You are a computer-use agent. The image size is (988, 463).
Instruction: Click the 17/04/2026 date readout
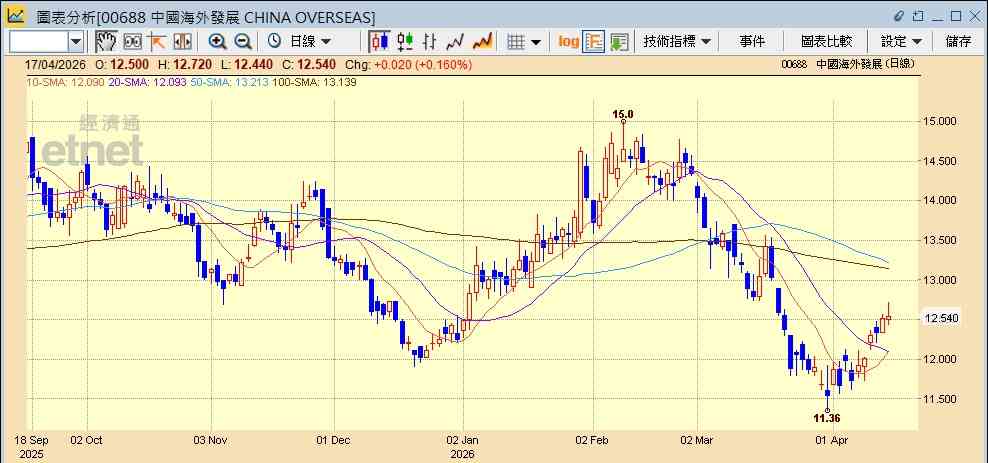tap(55, 64)
